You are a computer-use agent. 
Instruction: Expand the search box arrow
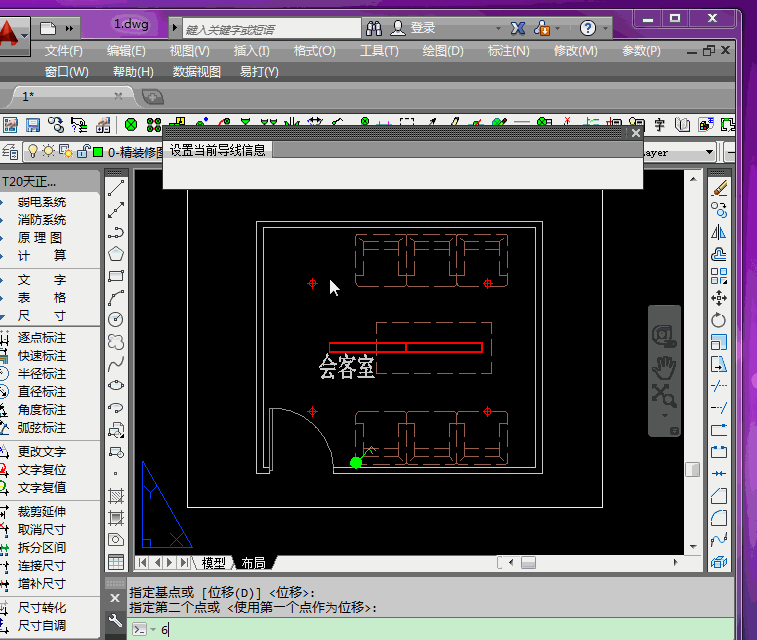[175, 28]
